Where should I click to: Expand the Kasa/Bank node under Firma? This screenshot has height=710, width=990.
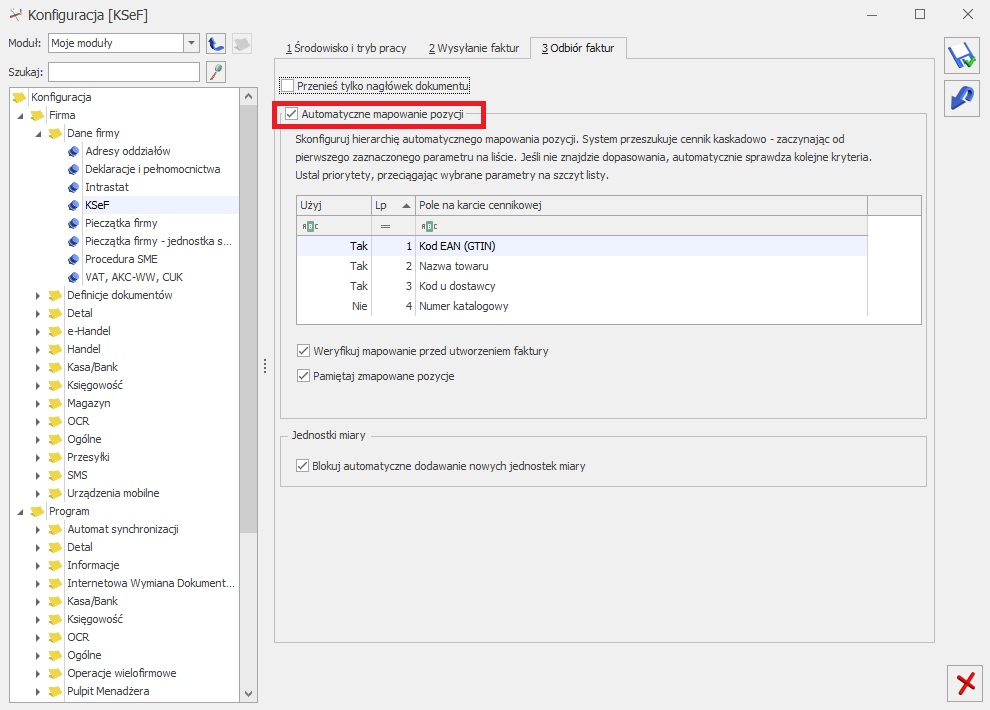click(x=38, y=367)
